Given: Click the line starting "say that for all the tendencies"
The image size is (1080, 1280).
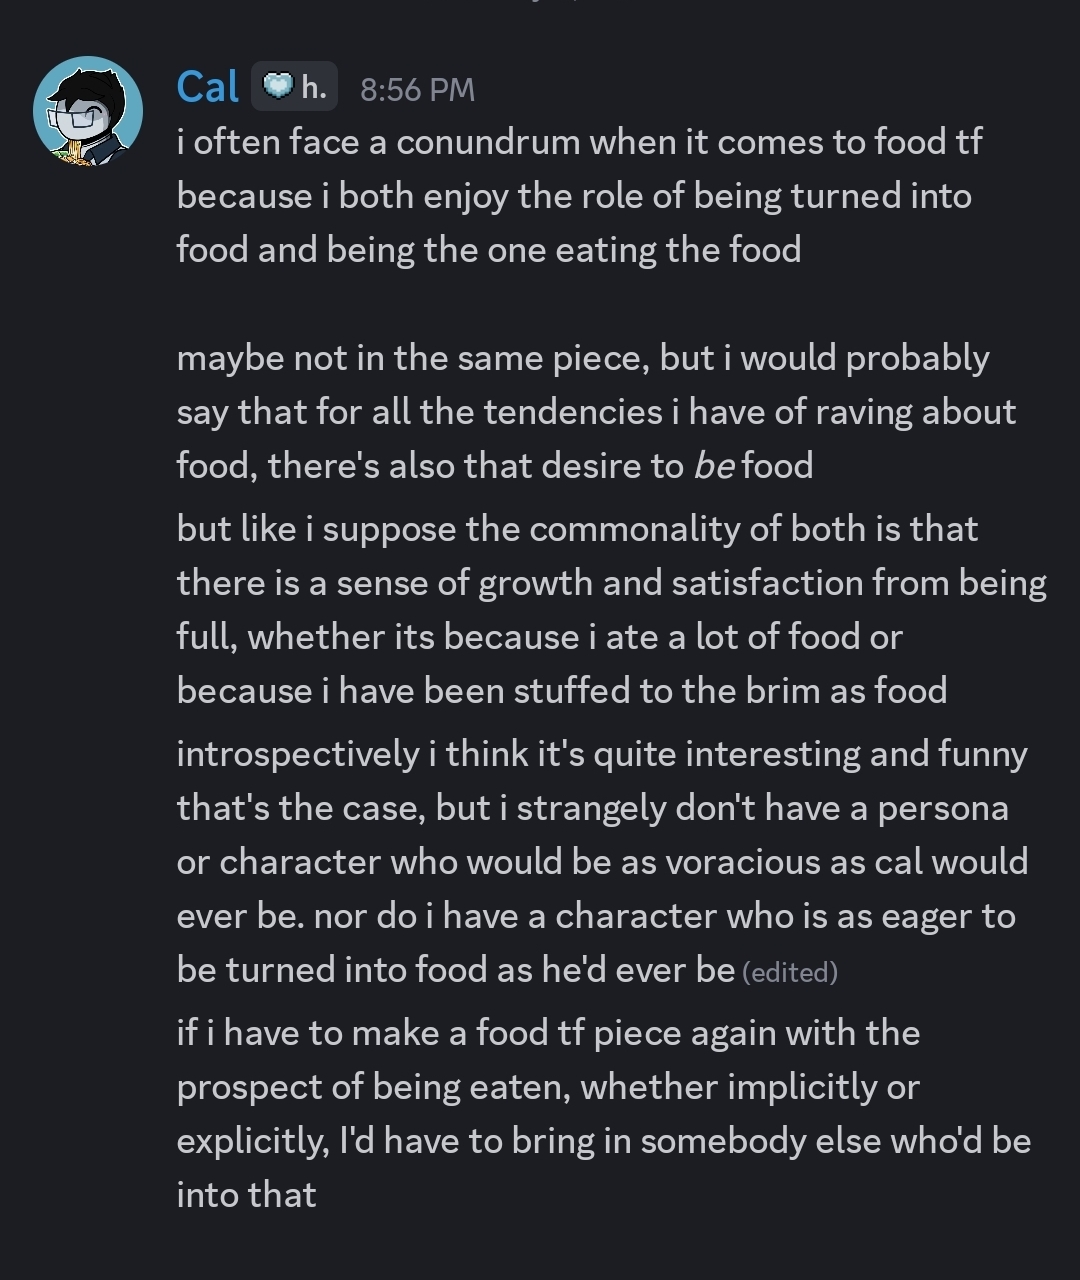Looking at the screenshot, I should 595,412.
